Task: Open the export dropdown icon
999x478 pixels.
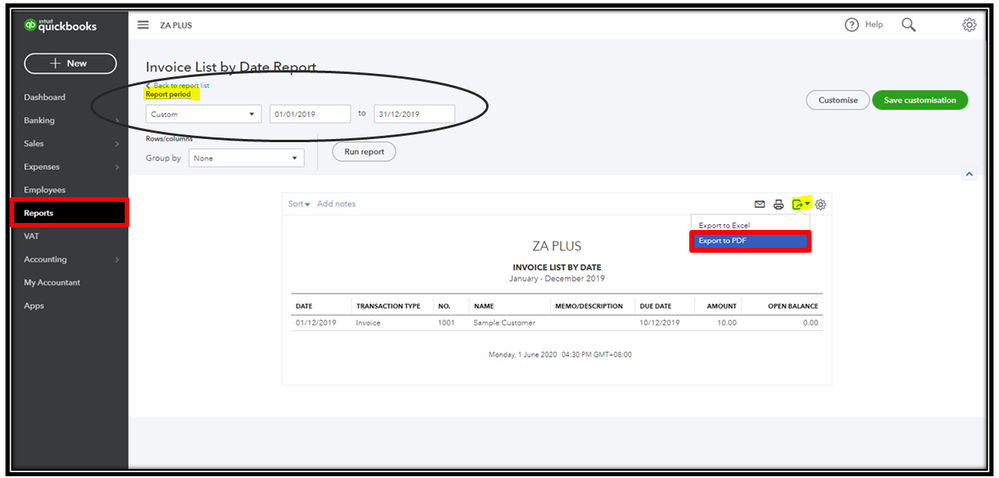Action: [801, 204]
